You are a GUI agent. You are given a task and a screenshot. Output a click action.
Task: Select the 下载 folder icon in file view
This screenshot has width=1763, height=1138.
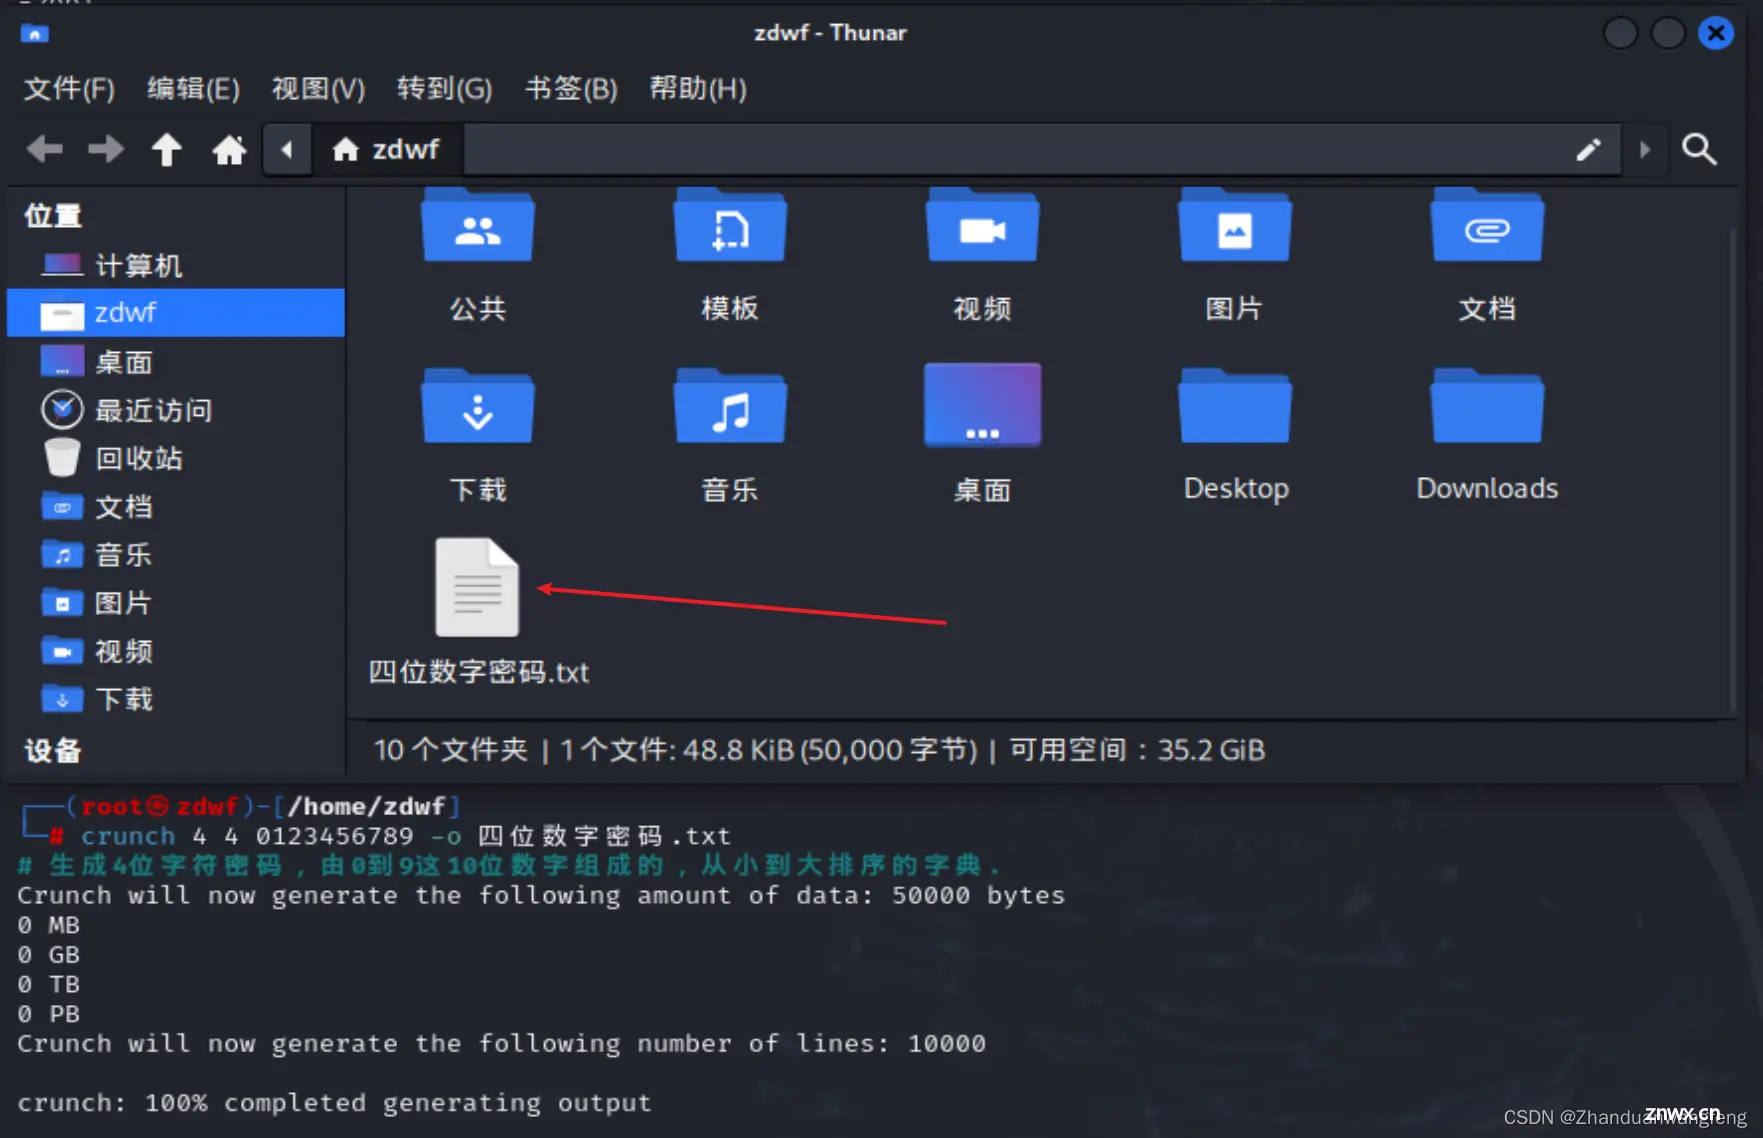pyautogui.click(x=478, y=406)
